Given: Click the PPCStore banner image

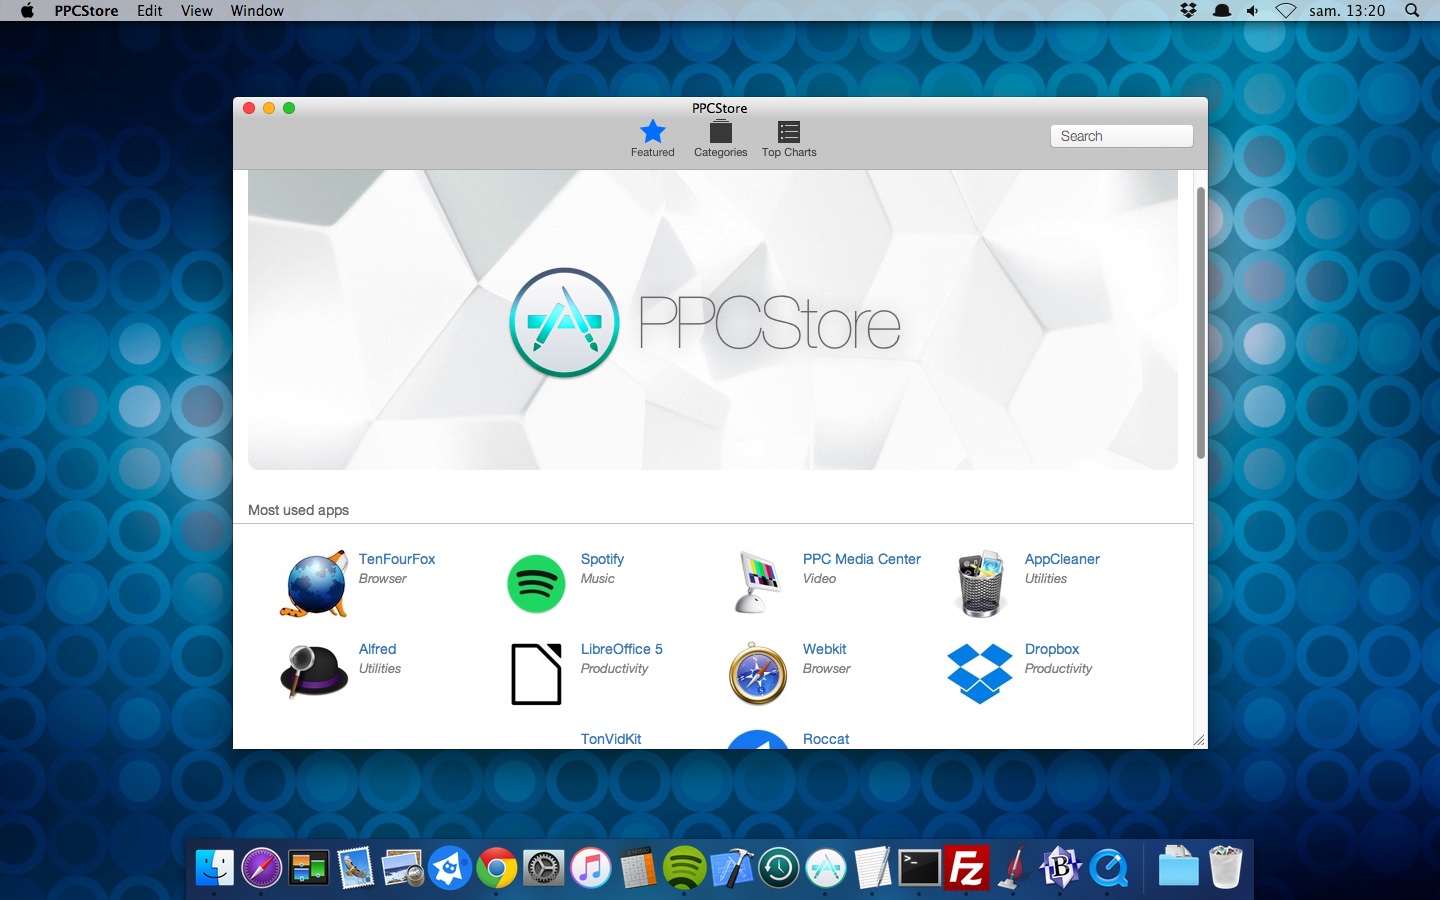Looking at the screenshot, I should point(713,320).
